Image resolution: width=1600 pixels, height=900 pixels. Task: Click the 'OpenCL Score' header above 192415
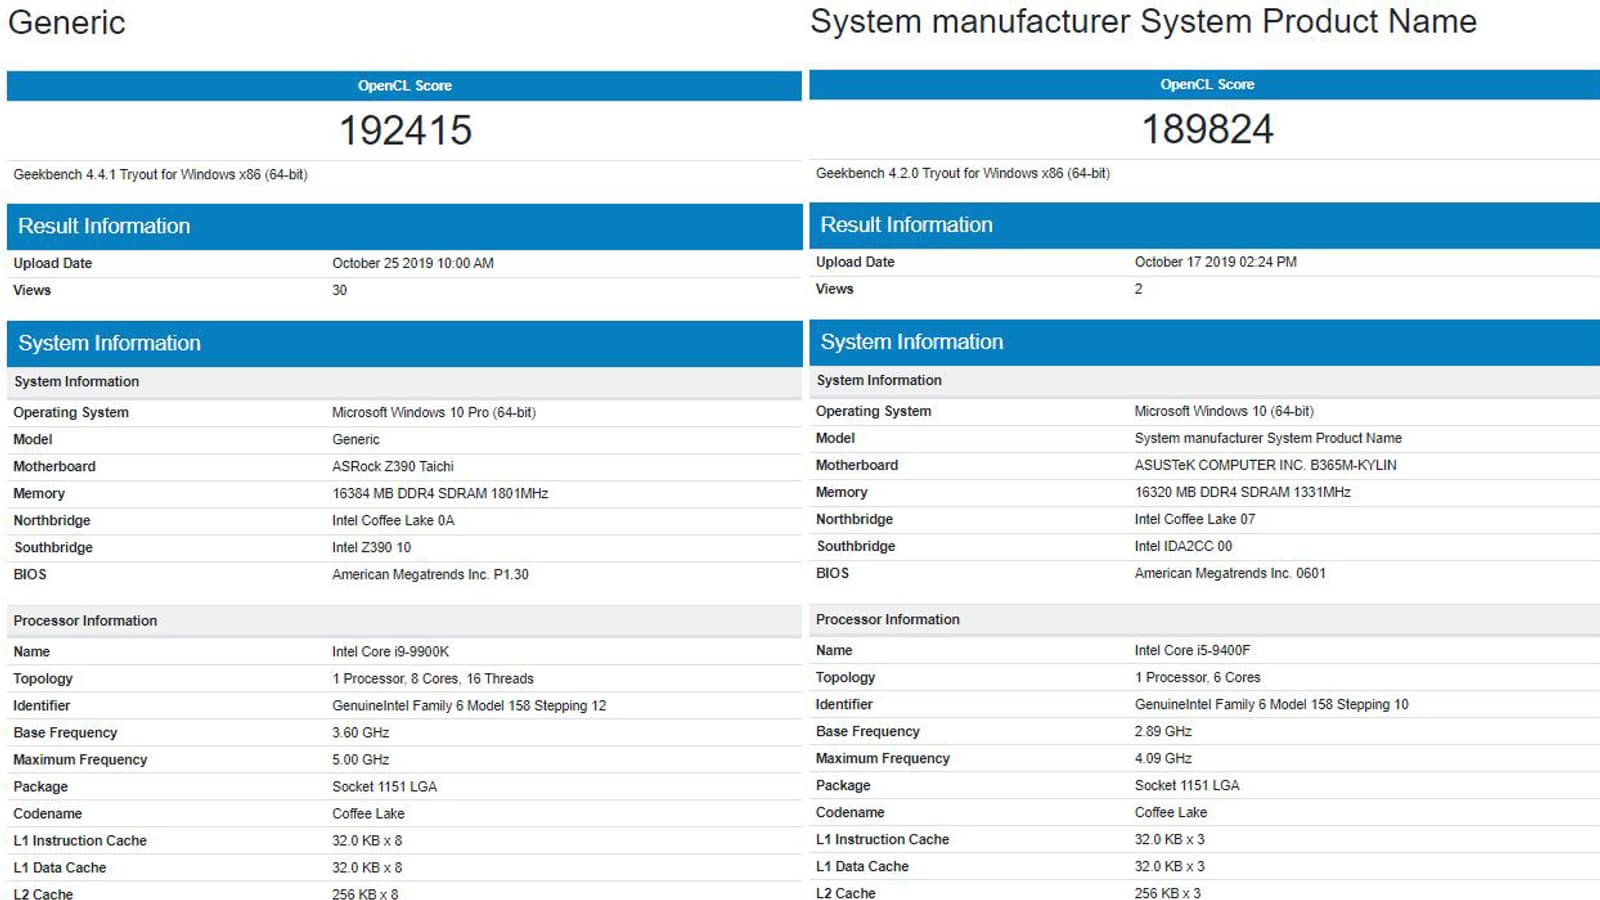click(405, 86)
